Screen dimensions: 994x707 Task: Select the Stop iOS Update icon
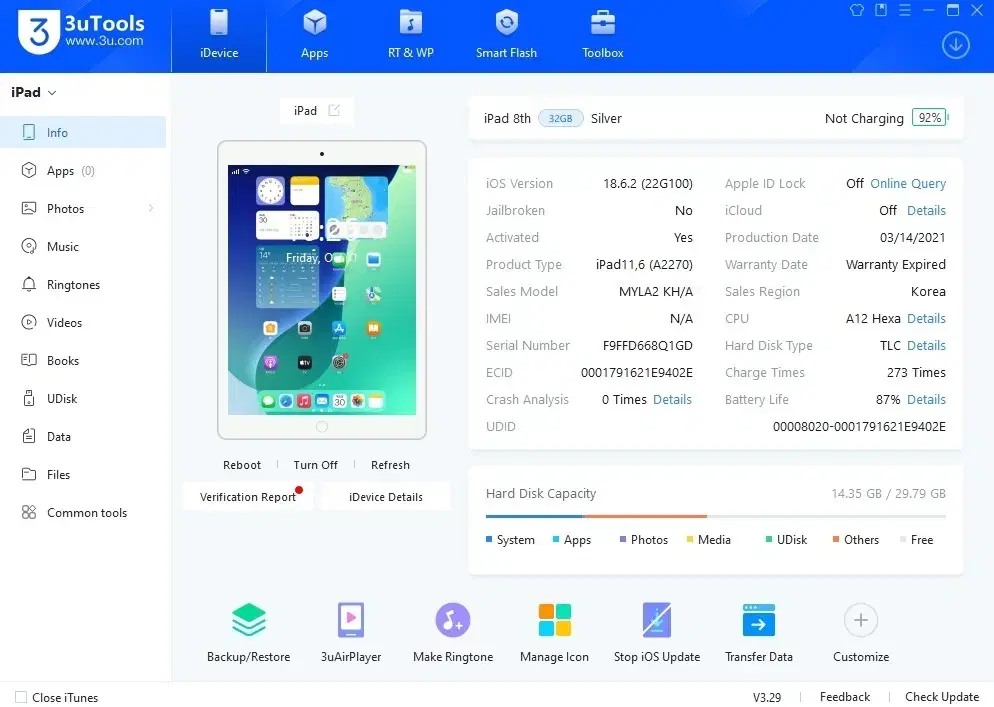tap(657, 620)
